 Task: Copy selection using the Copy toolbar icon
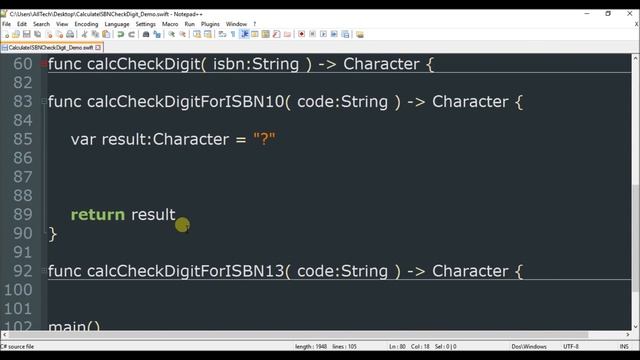[x=96, y=35]
